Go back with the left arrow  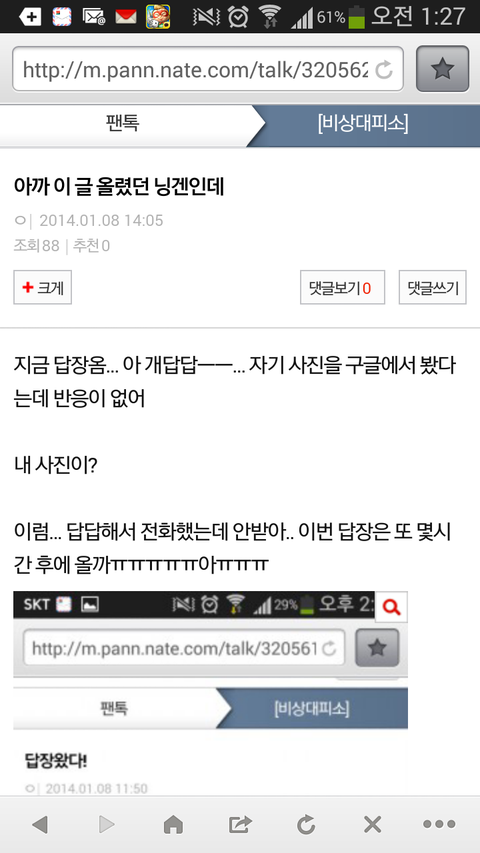[40, 825]
